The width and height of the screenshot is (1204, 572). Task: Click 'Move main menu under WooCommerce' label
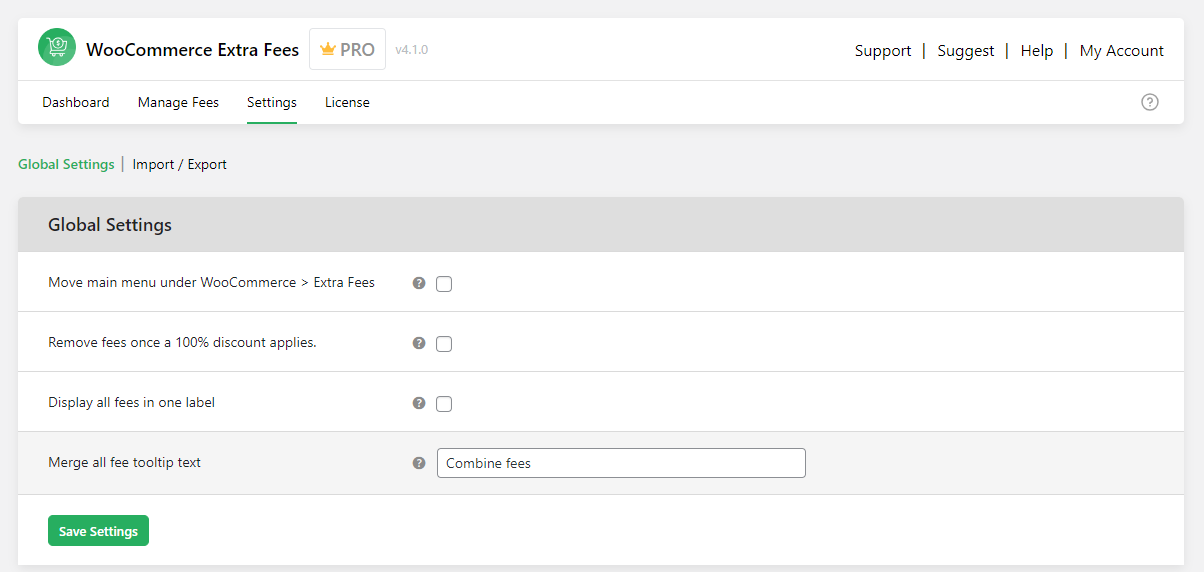(212, 282)
